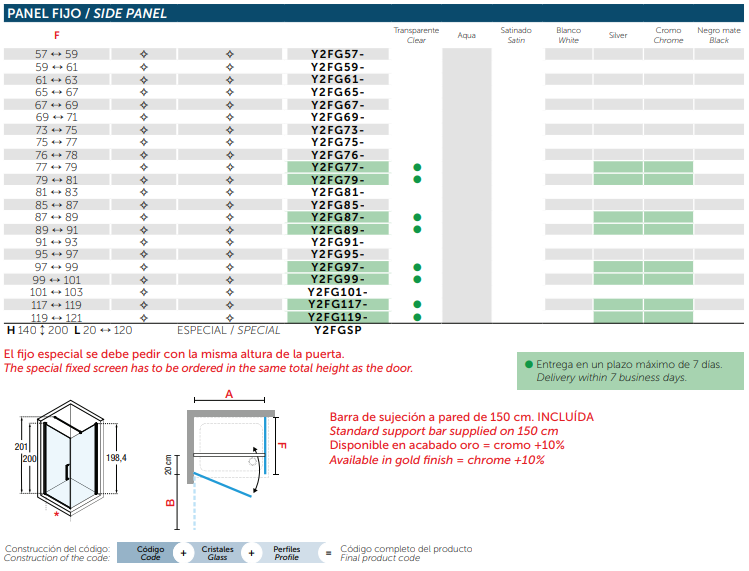This screenshot has width=749, height=571.
Task: Select the Cromo Chrome column header
Action: (668, 35)
